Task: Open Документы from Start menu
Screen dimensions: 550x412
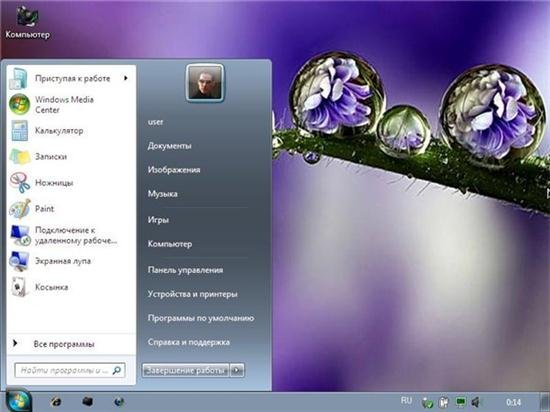Action: (x=169, y=146)
